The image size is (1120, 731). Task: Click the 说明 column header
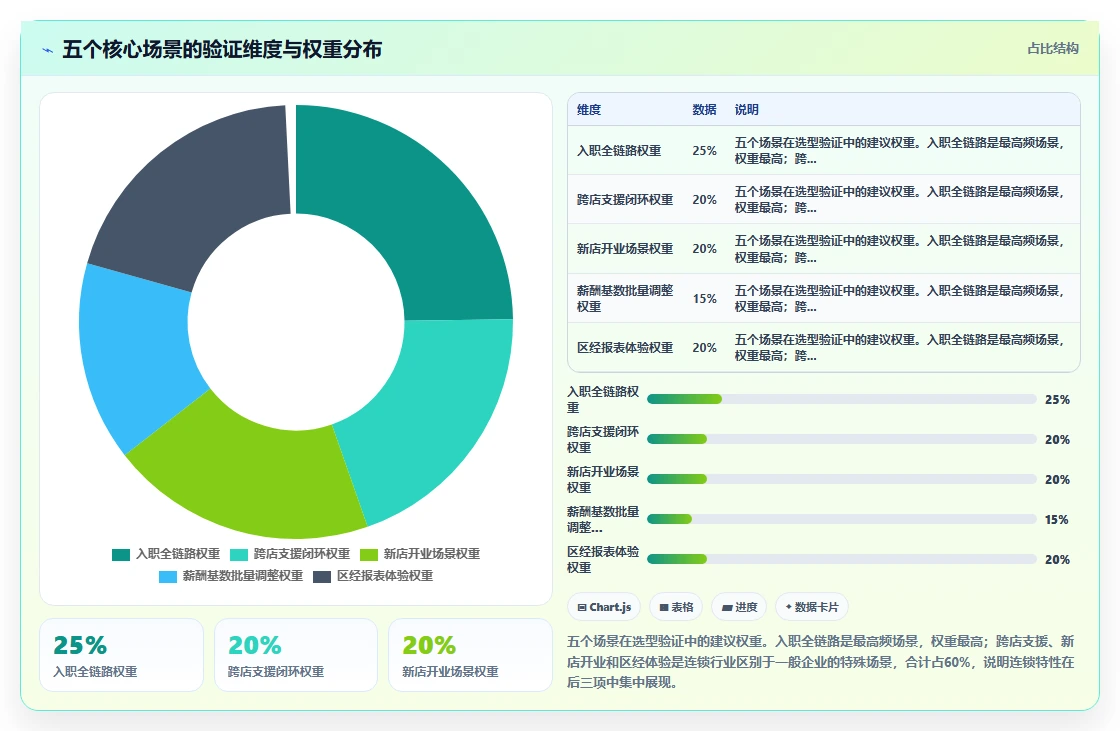[x=746, y=109]
